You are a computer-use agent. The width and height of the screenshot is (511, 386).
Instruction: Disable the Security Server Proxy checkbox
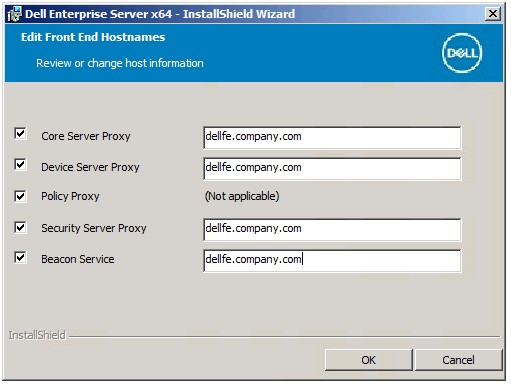point(20,228)
